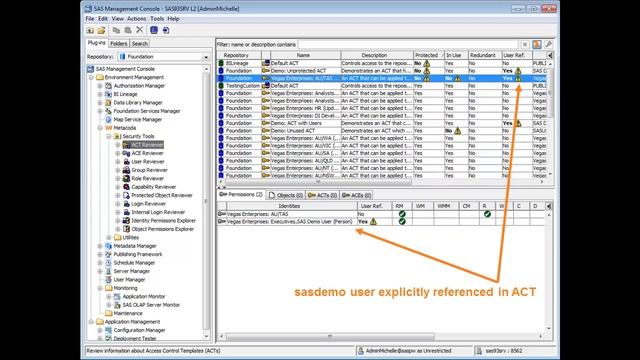Select the Demo: Unprotected ACT row

(382, 71)
